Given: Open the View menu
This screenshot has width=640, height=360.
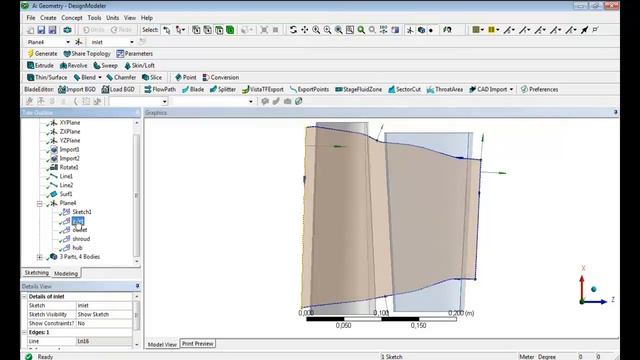Looking at the screenshot, I should [130, 18].
